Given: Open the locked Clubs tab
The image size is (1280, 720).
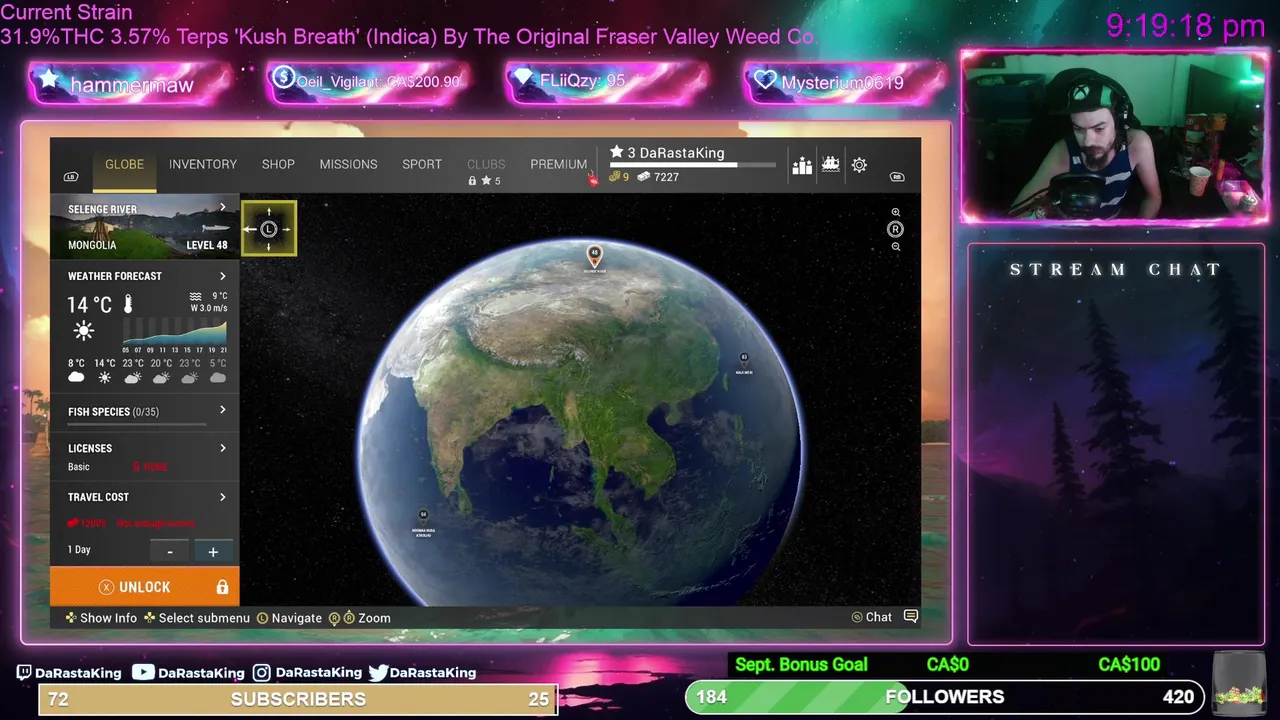Looking at the screenshot, I should click(486, 164).
